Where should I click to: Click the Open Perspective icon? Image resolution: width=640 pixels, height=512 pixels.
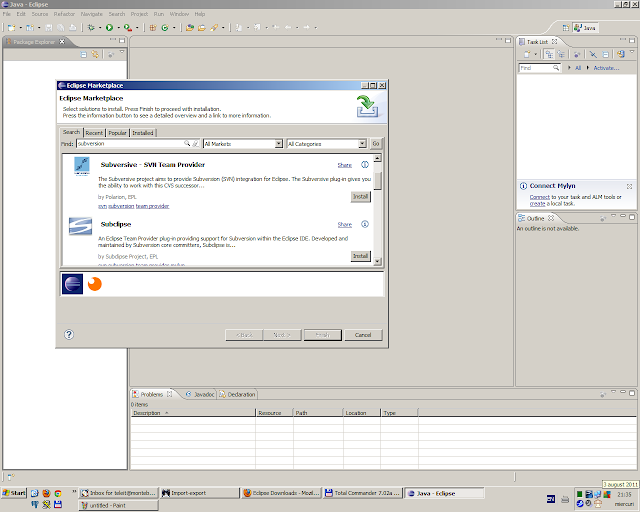click(565, 28)
